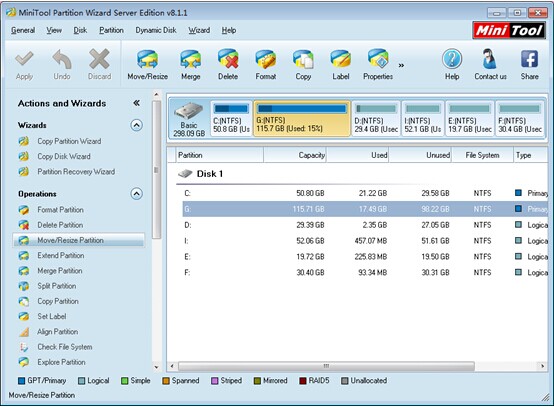Click the horizontal scrollbar of partition list

[x=326, y=366]
